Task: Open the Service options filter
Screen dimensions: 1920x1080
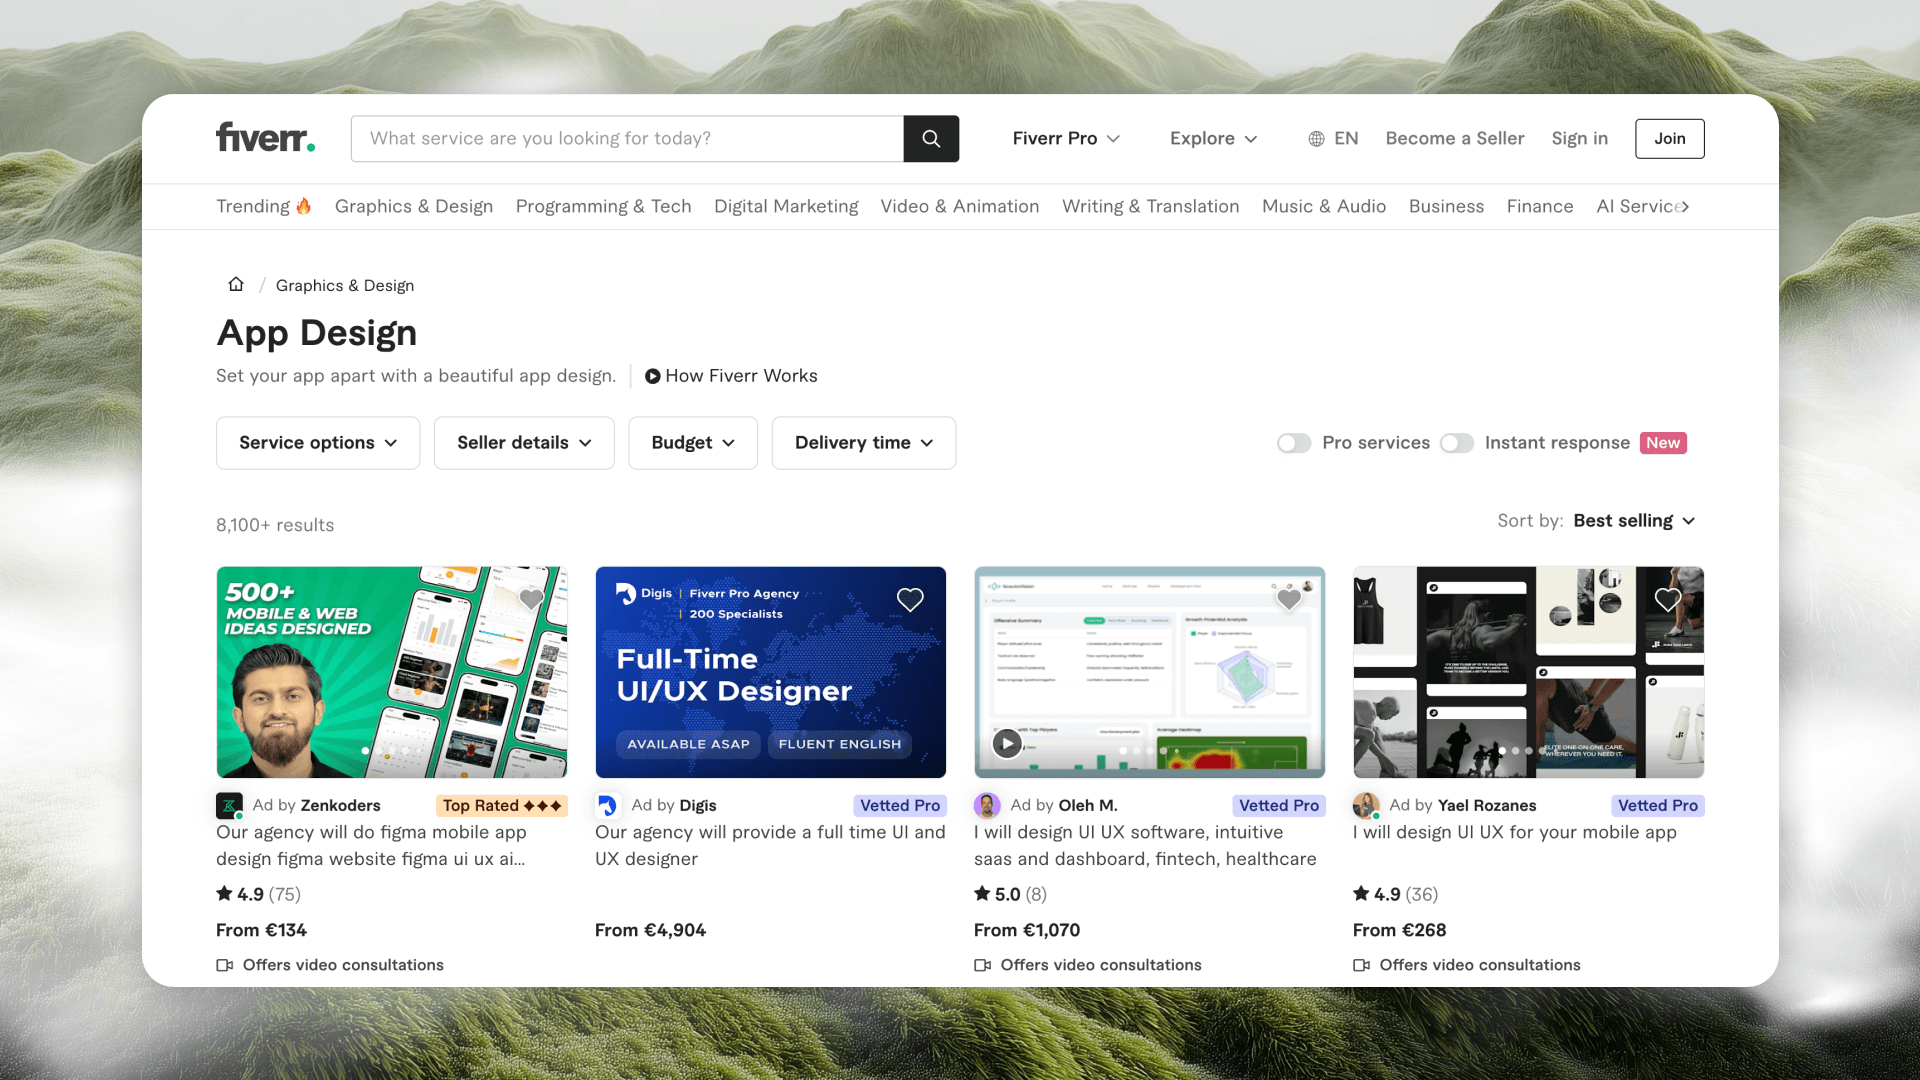Action: click(318, 443)
